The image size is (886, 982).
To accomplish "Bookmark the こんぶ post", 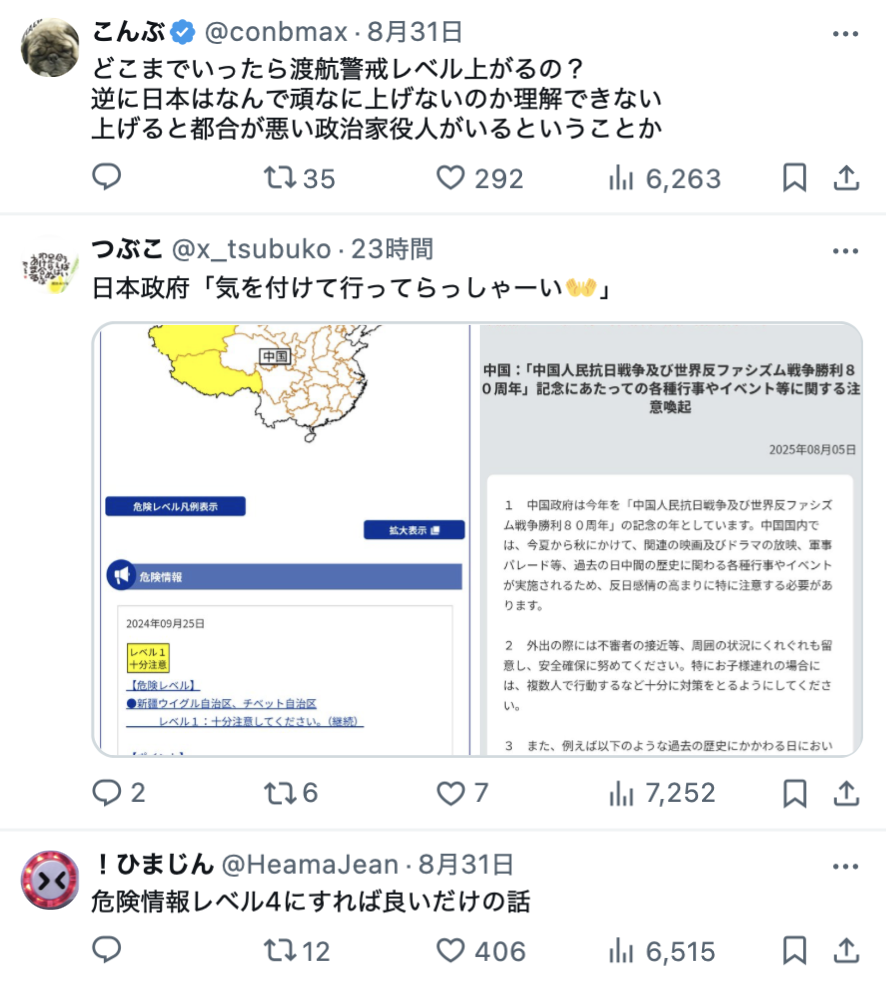I will click(795, 178).
